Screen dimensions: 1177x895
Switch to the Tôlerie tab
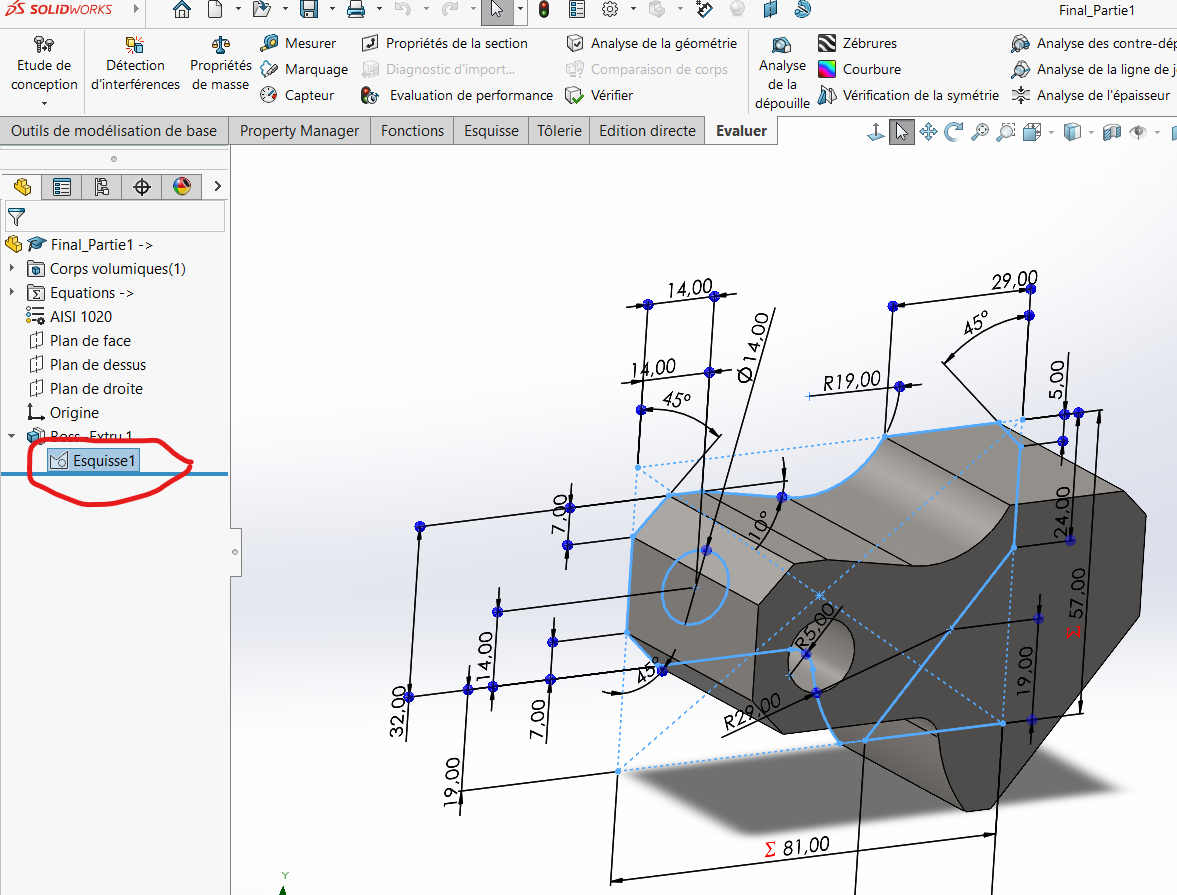click(x=559, y=131)
